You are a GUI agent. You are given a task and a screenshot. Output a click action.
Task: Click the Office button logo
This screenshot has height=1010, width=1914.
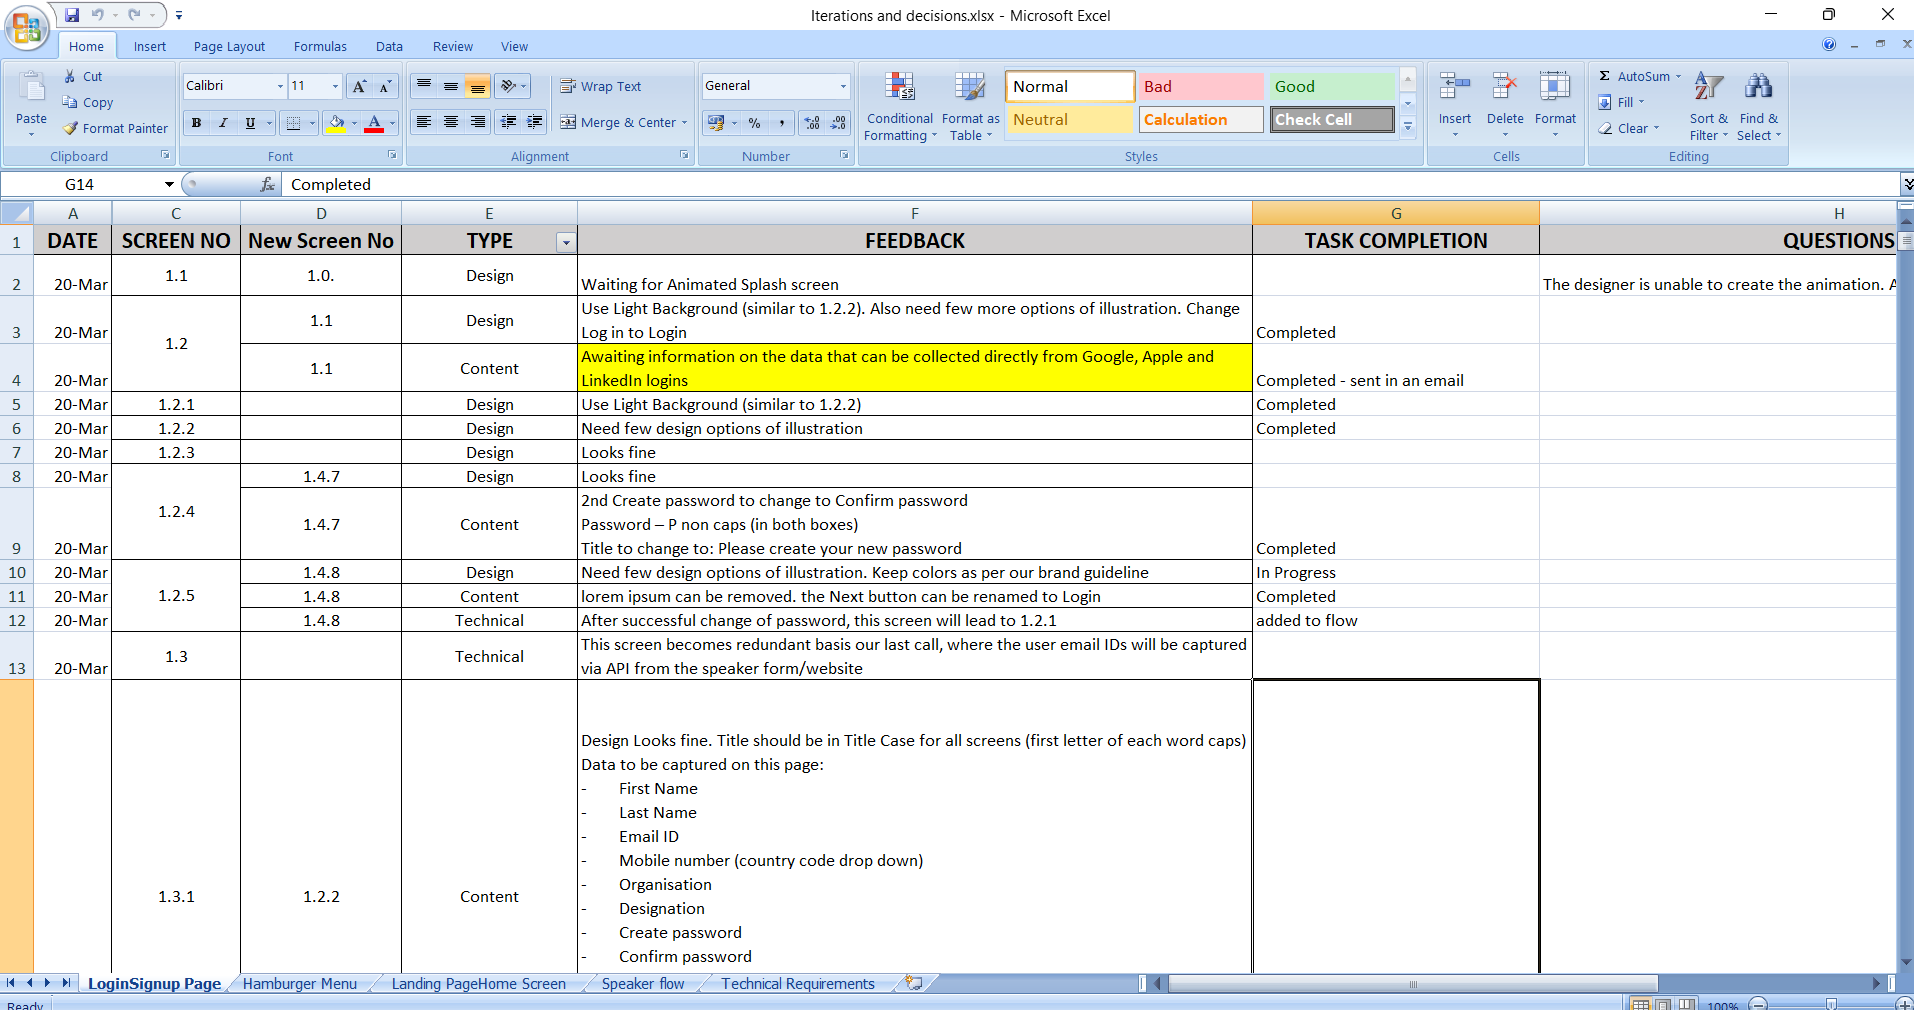27,27
